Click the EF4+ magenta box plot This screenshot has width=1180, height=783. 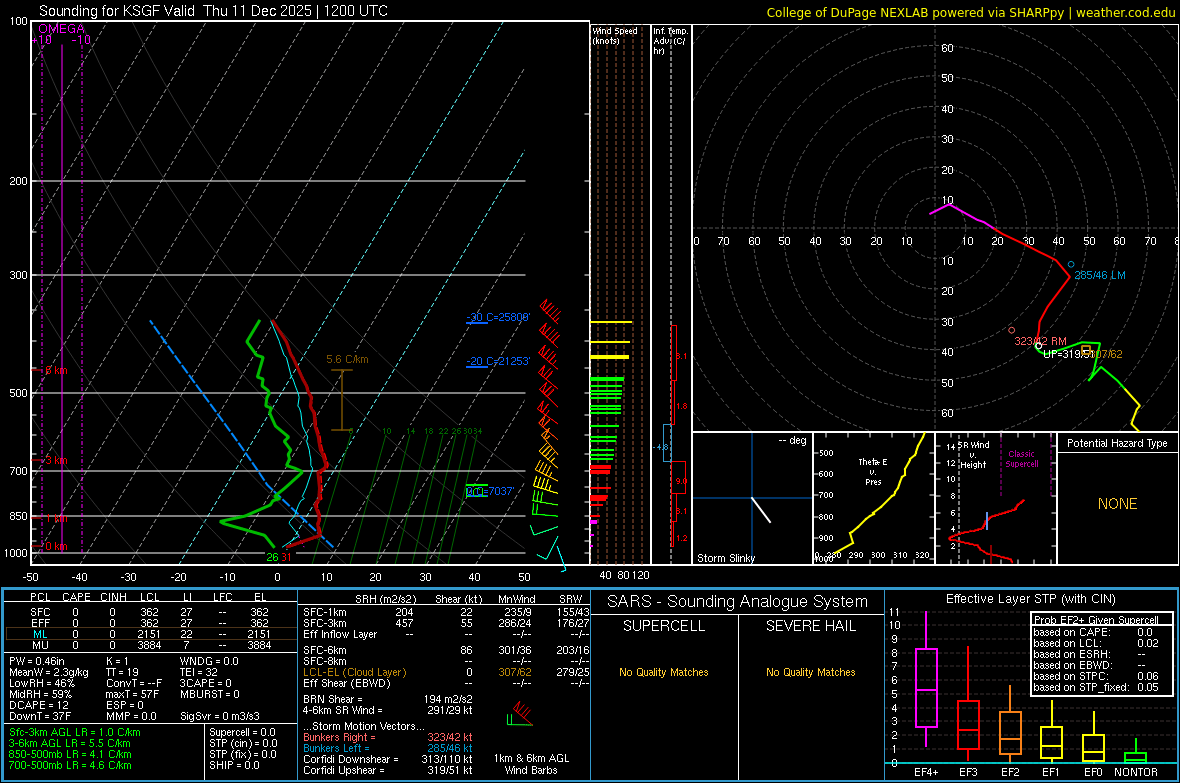[926, 679]
